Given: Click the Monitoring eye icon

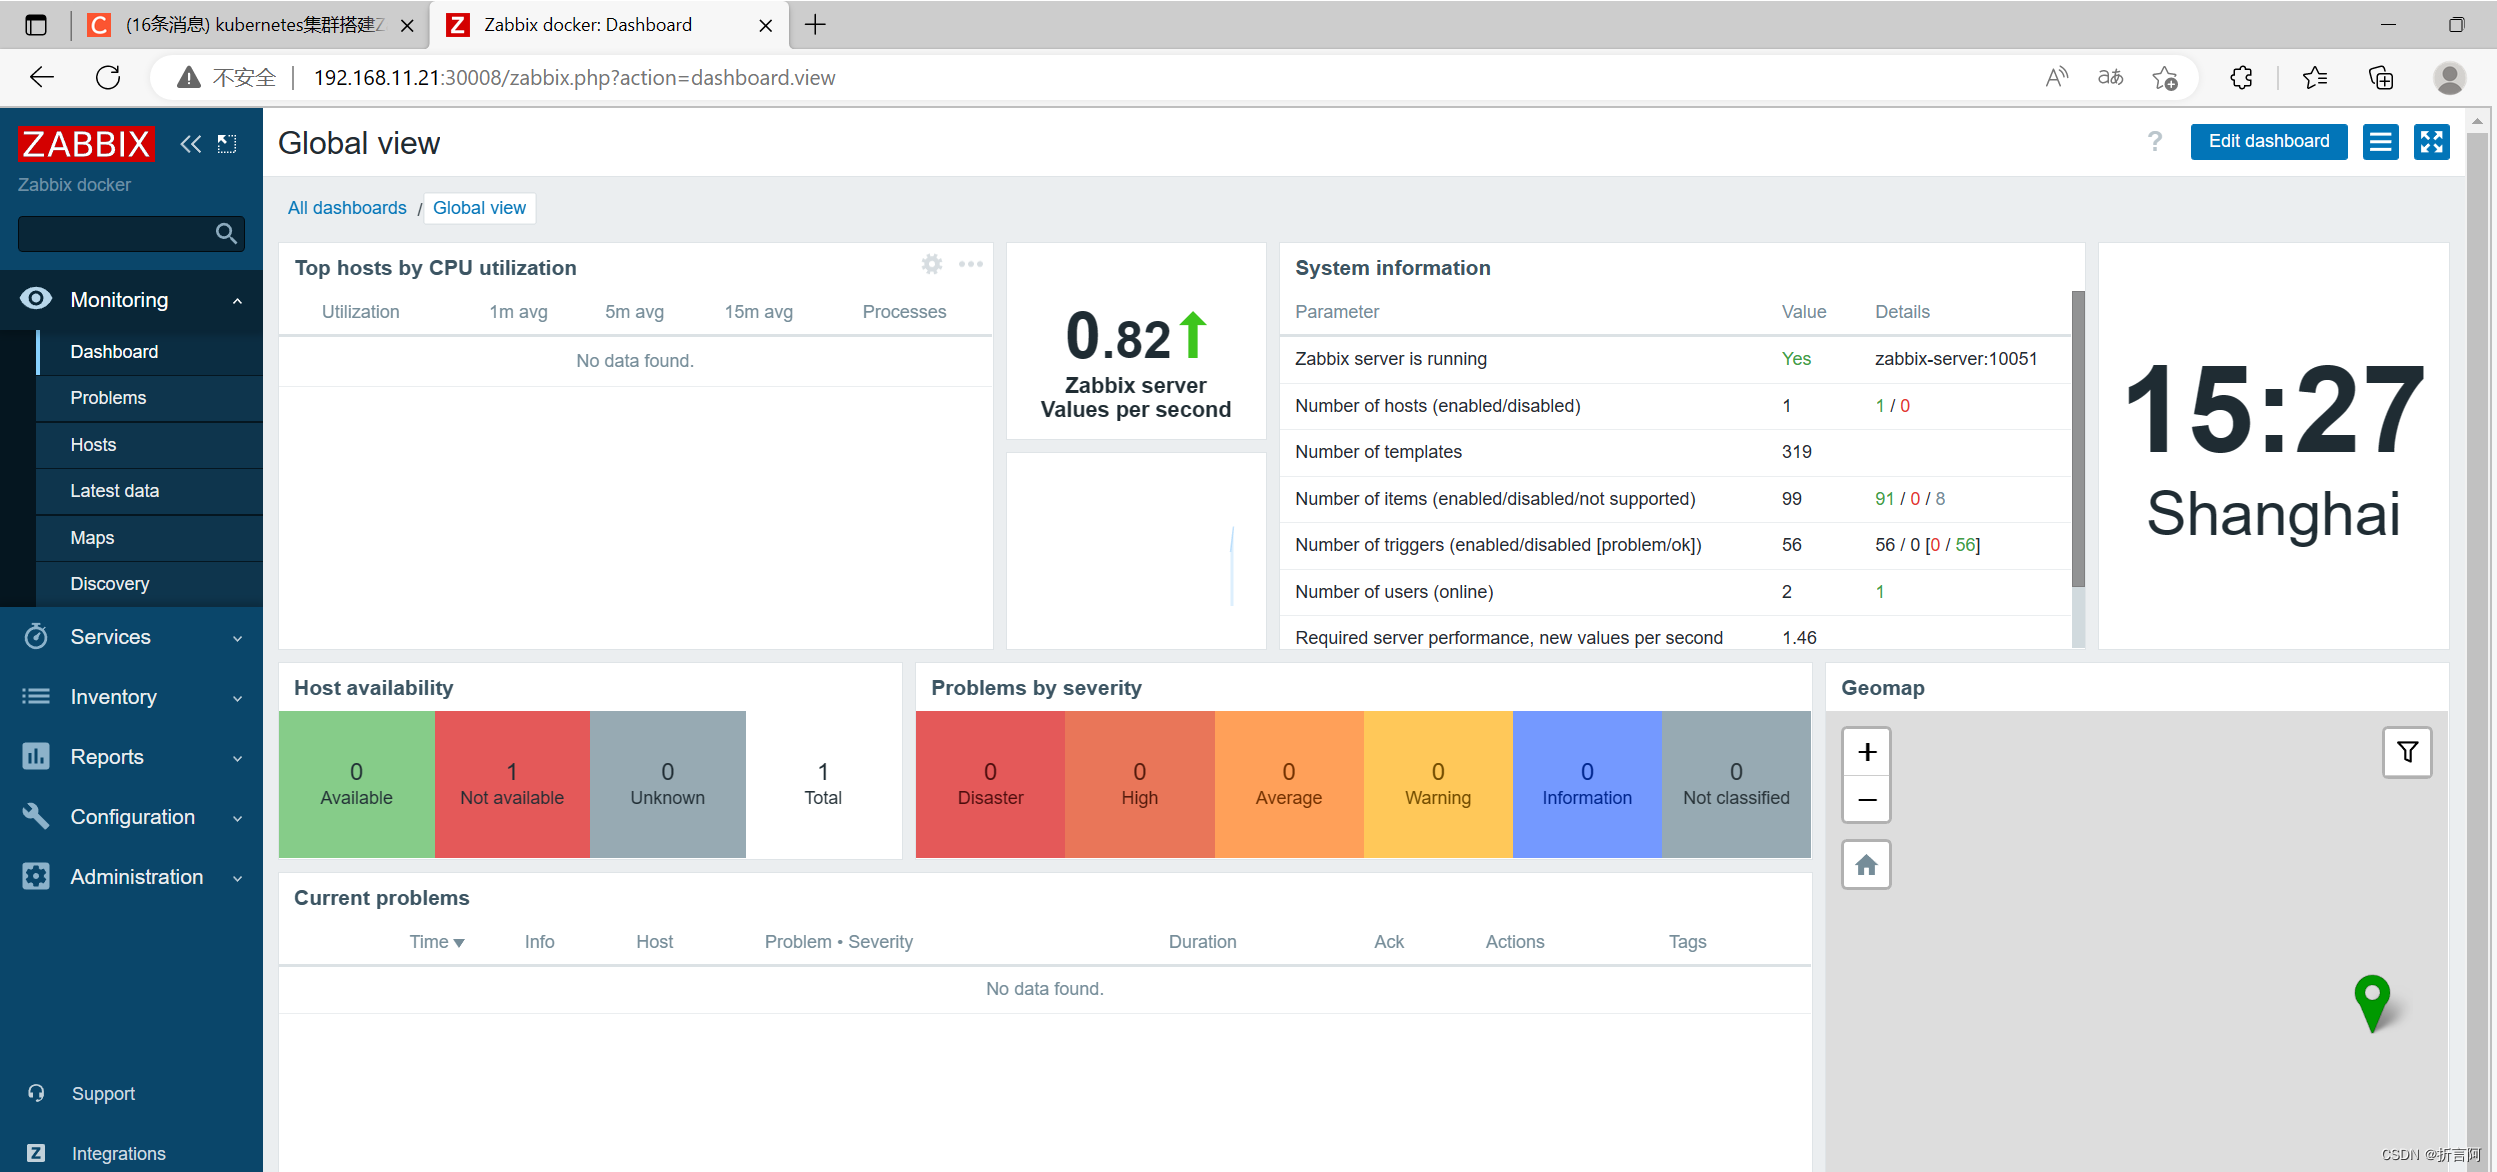Looking at the screenshot, I should pos(36,299).
